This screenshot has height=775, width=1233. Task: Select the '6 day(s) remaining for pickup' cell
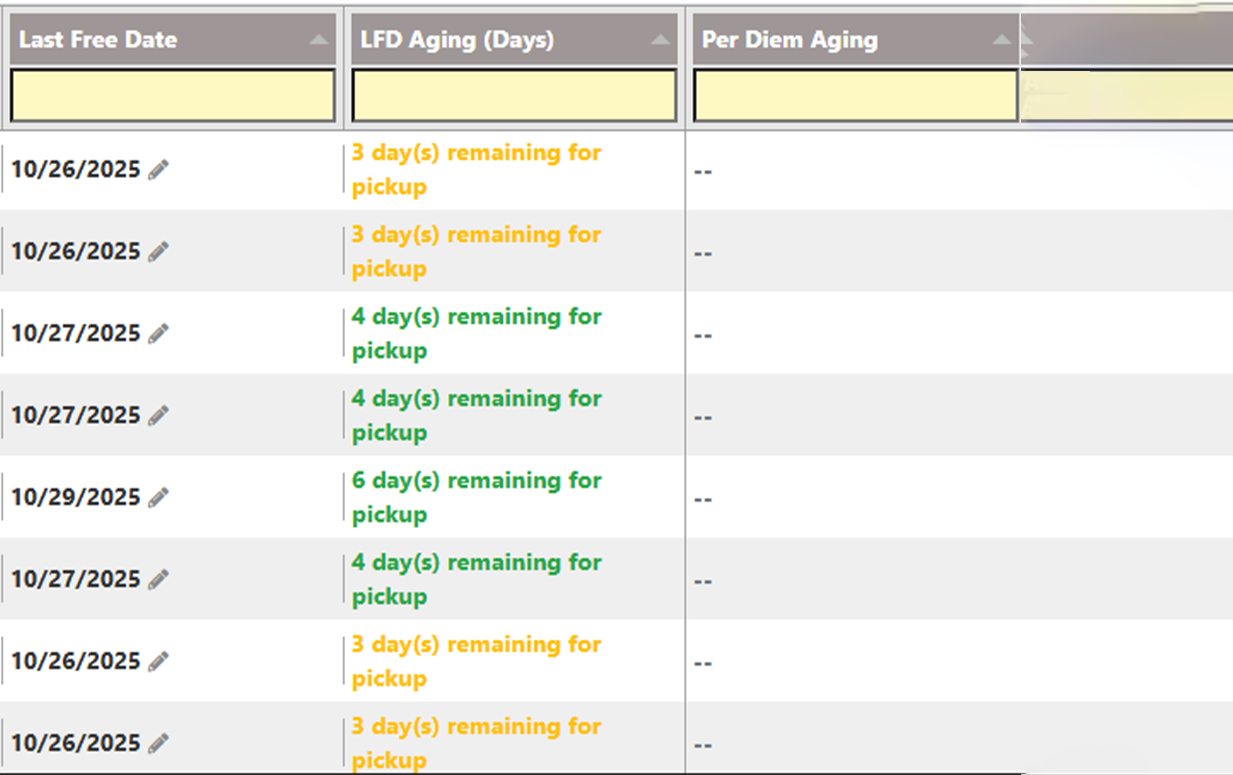pyautogui.click(x=476, y=497)
